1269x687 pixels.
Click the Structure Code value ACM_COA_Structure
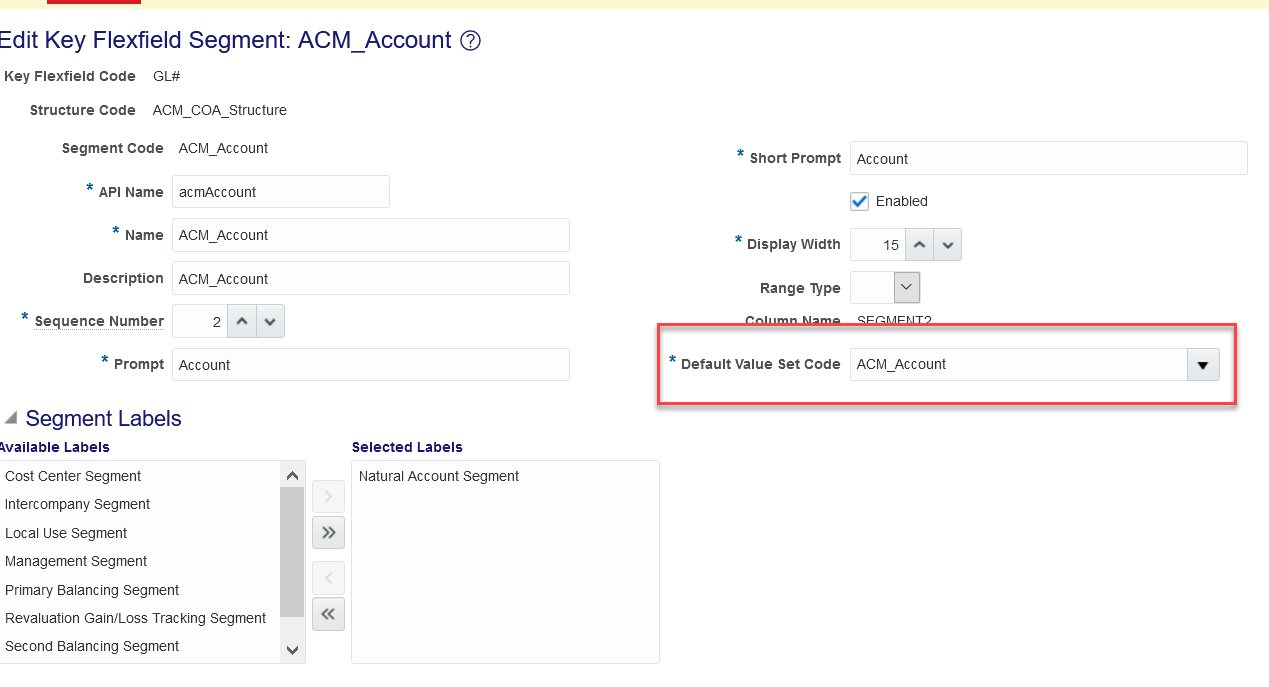[220, 110]
